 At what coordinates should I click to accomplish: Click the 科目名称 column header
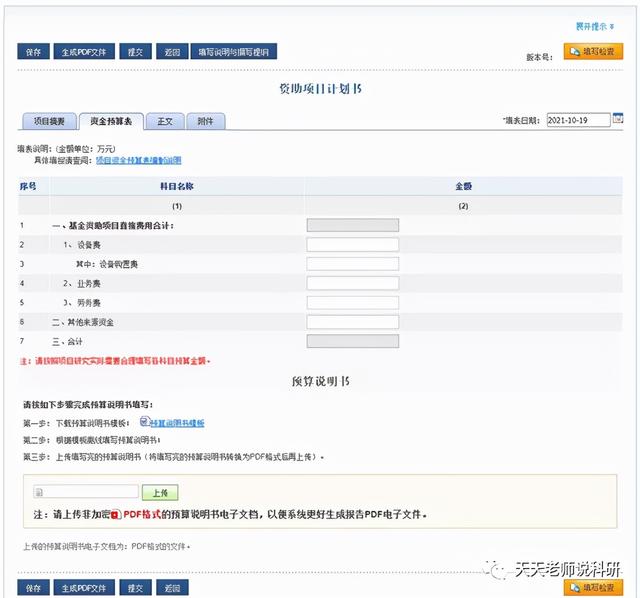[x=177, y=186]
